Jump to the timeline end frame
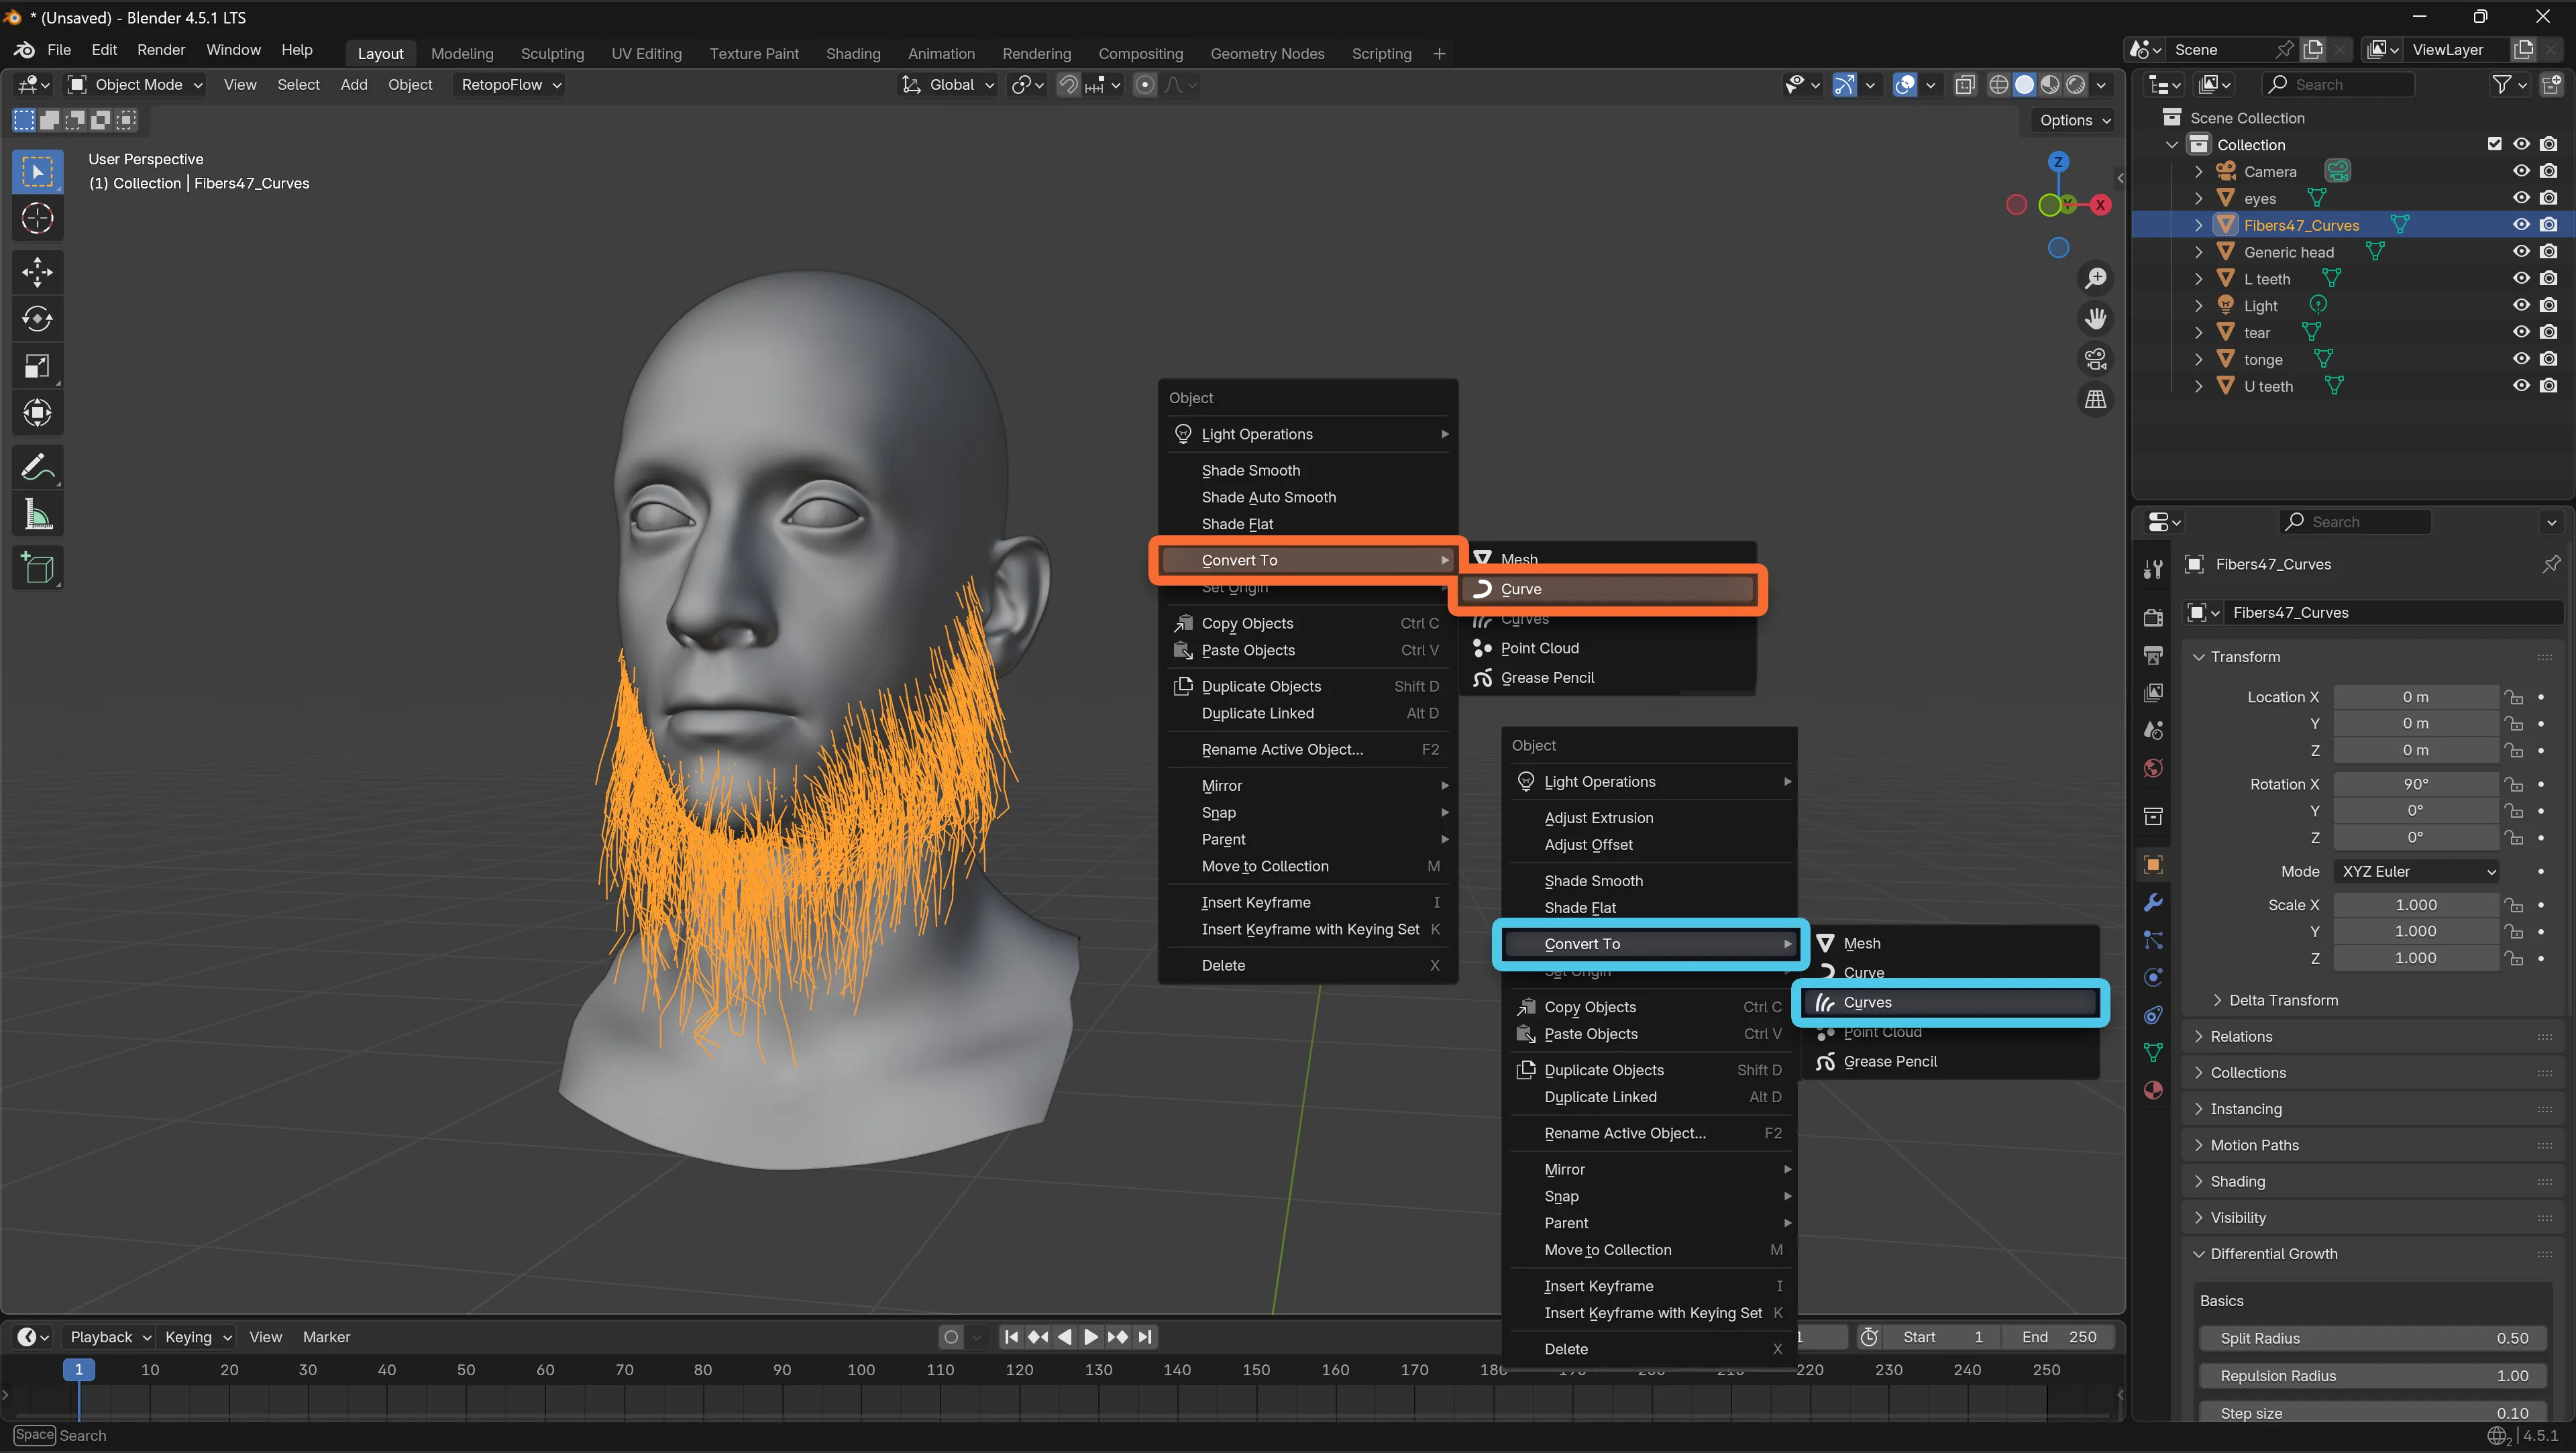Image resolution: width=2576 pixels, height=1453 pixels. (x=1145, y=1338)
